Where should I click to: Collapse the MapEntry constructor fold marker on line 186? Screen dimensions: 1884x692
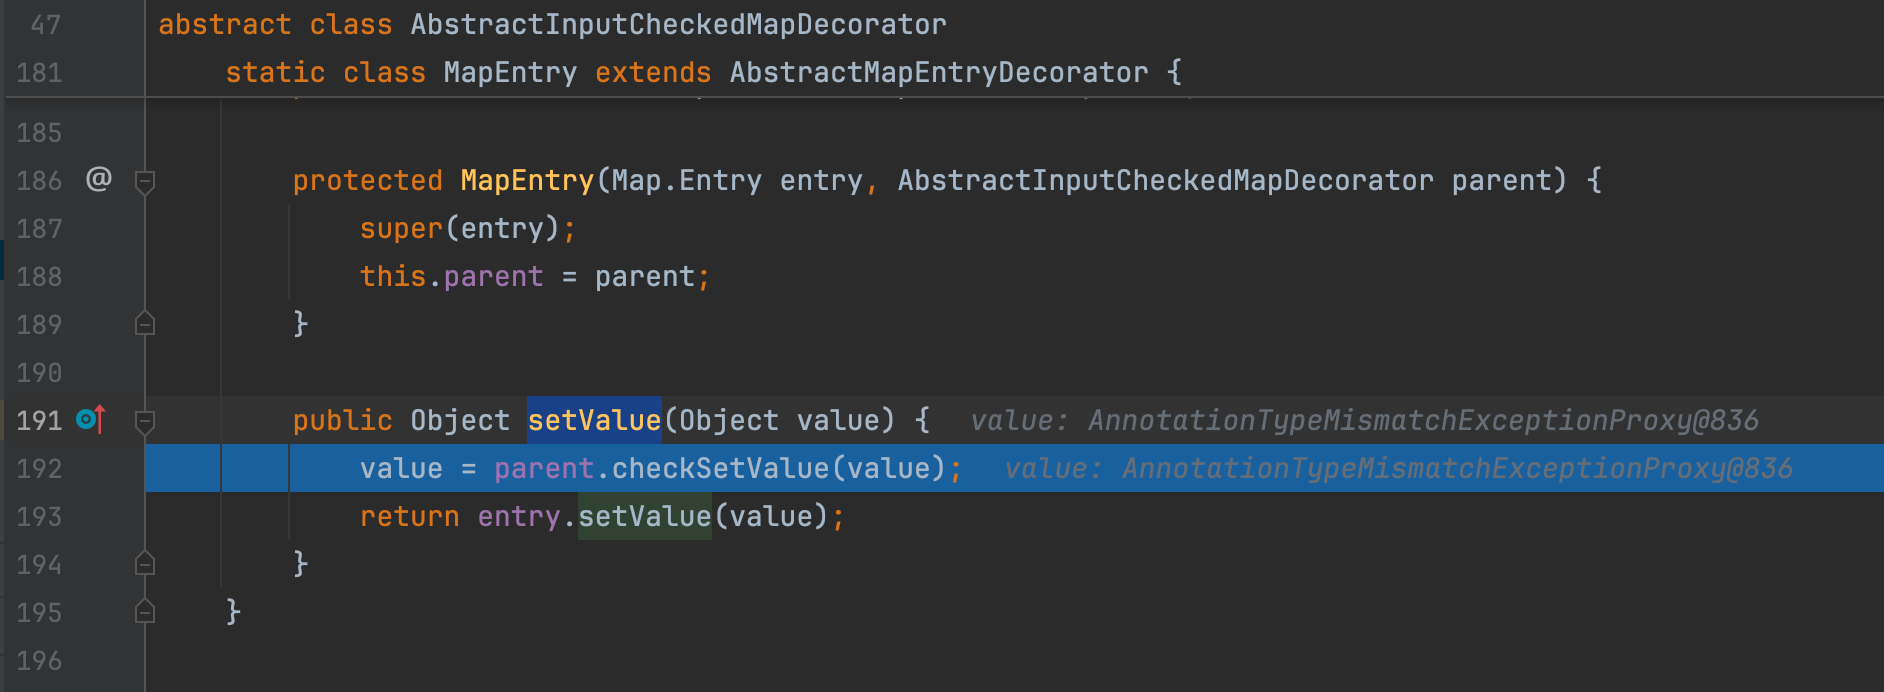(x=145, y=181)
